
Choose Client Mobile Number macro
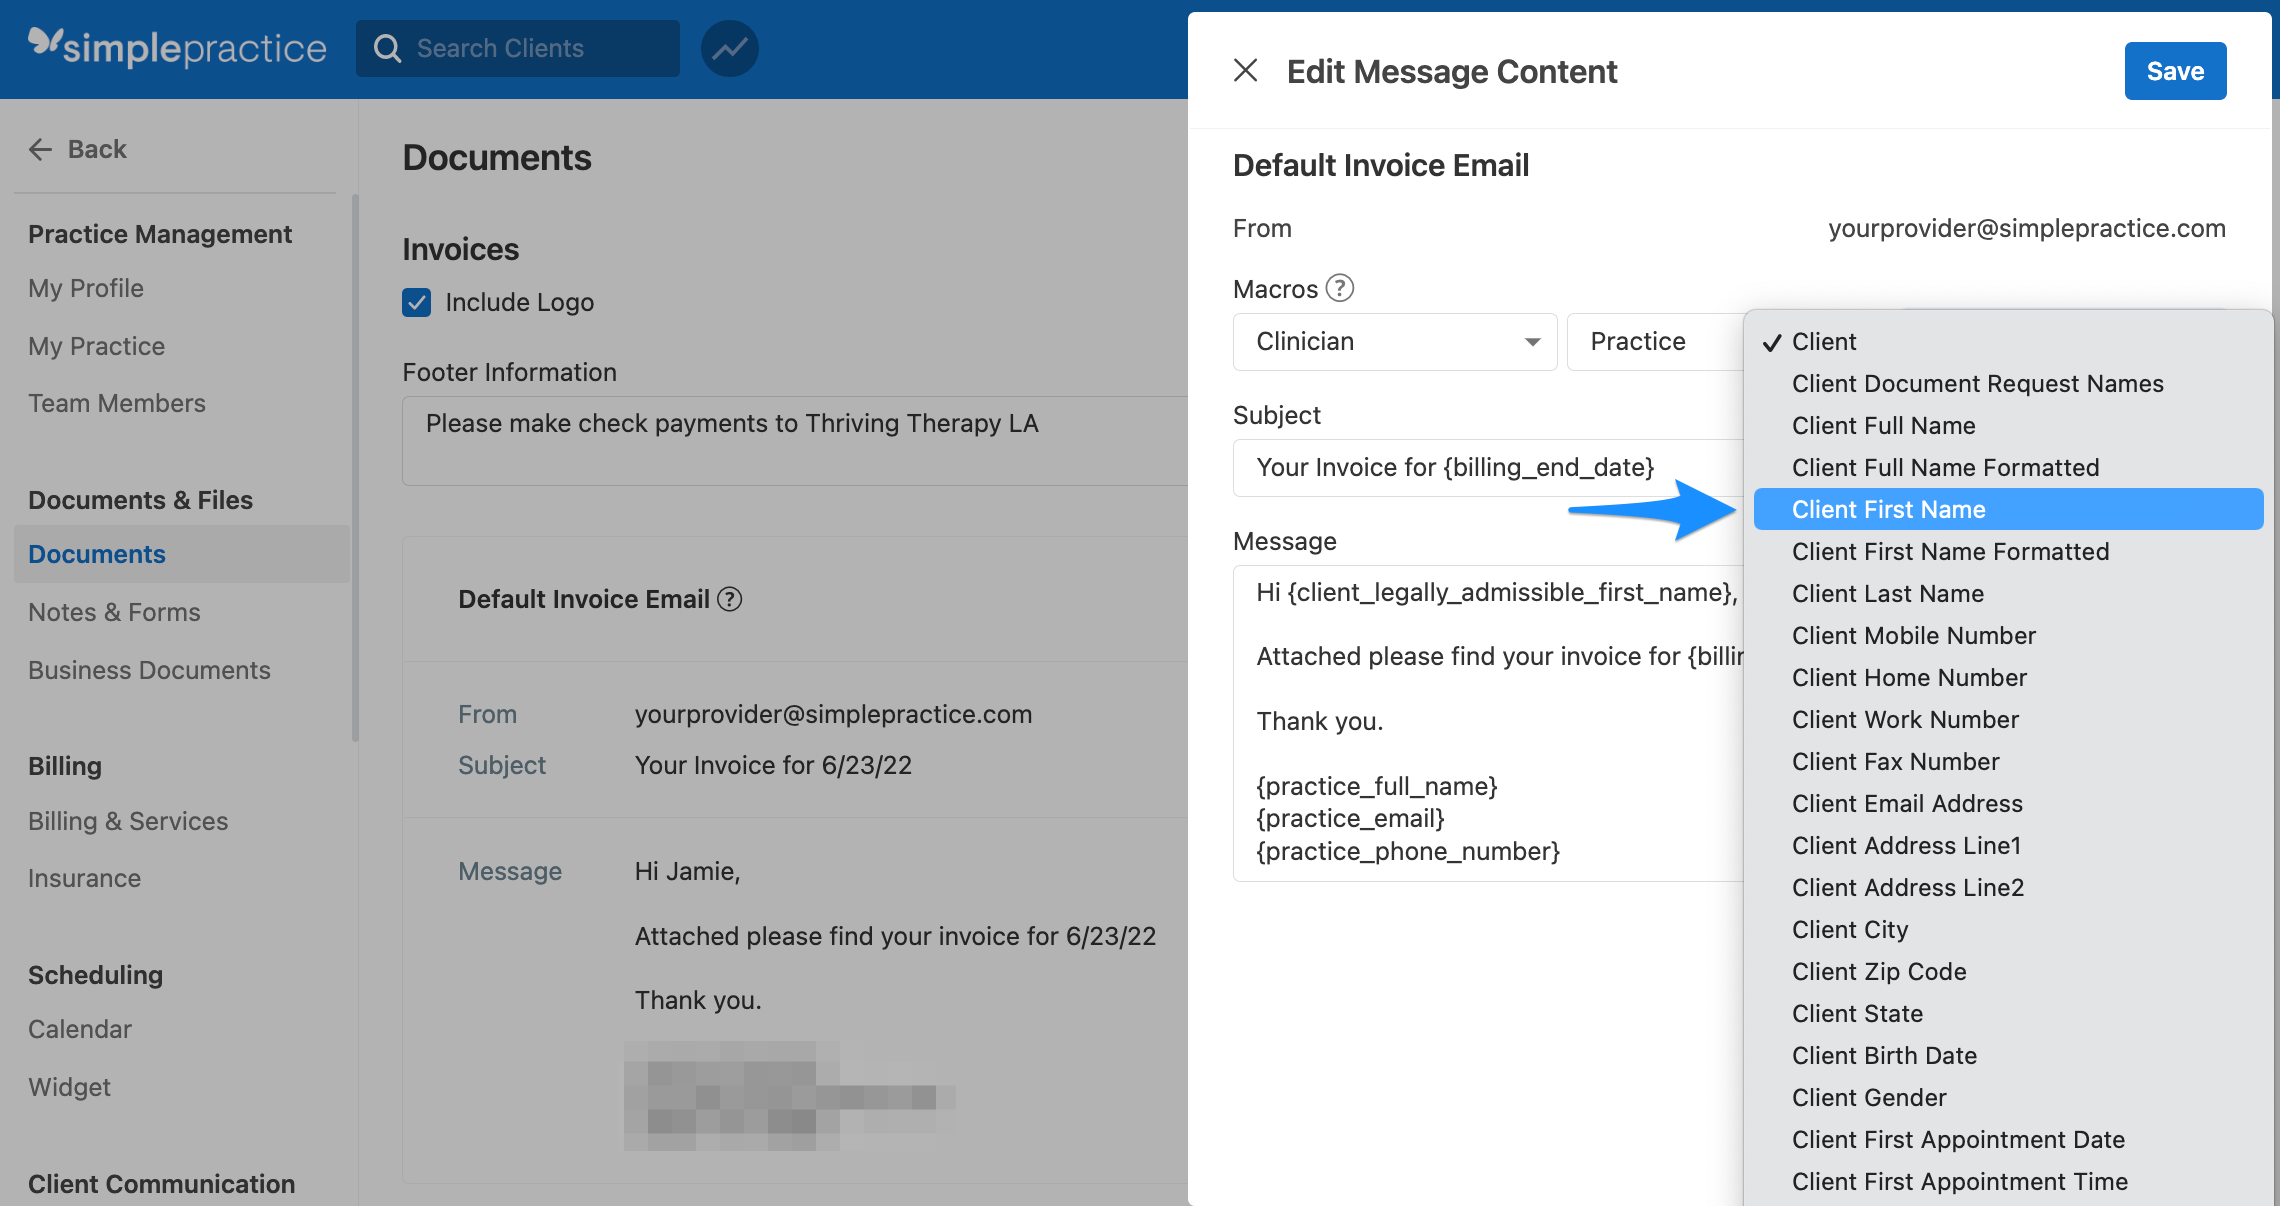2008,636
